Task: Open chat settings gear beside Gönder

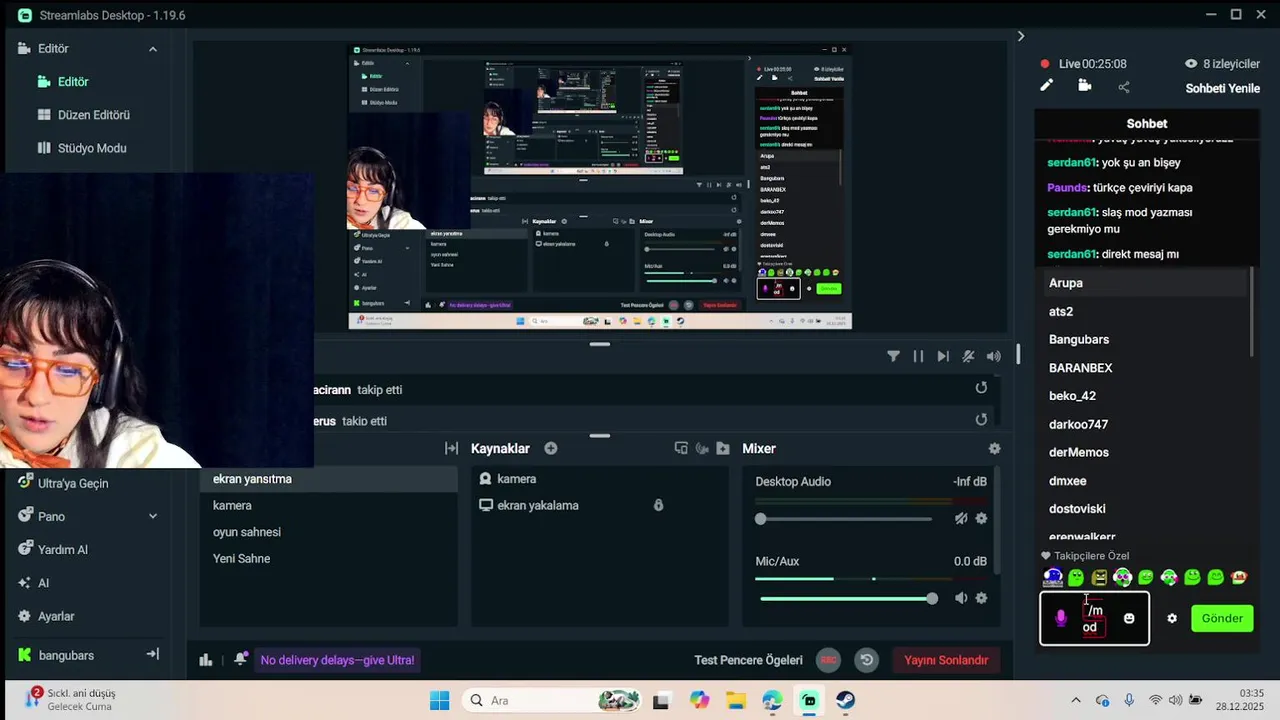Action: pos(1172,618)
